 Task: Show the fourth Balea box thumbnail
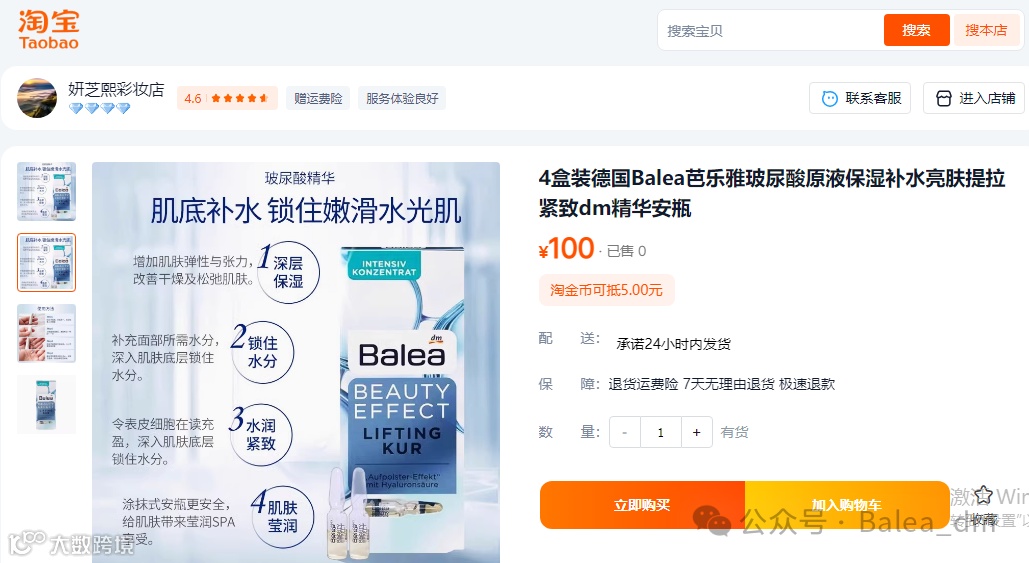click(x=47, y=404)
